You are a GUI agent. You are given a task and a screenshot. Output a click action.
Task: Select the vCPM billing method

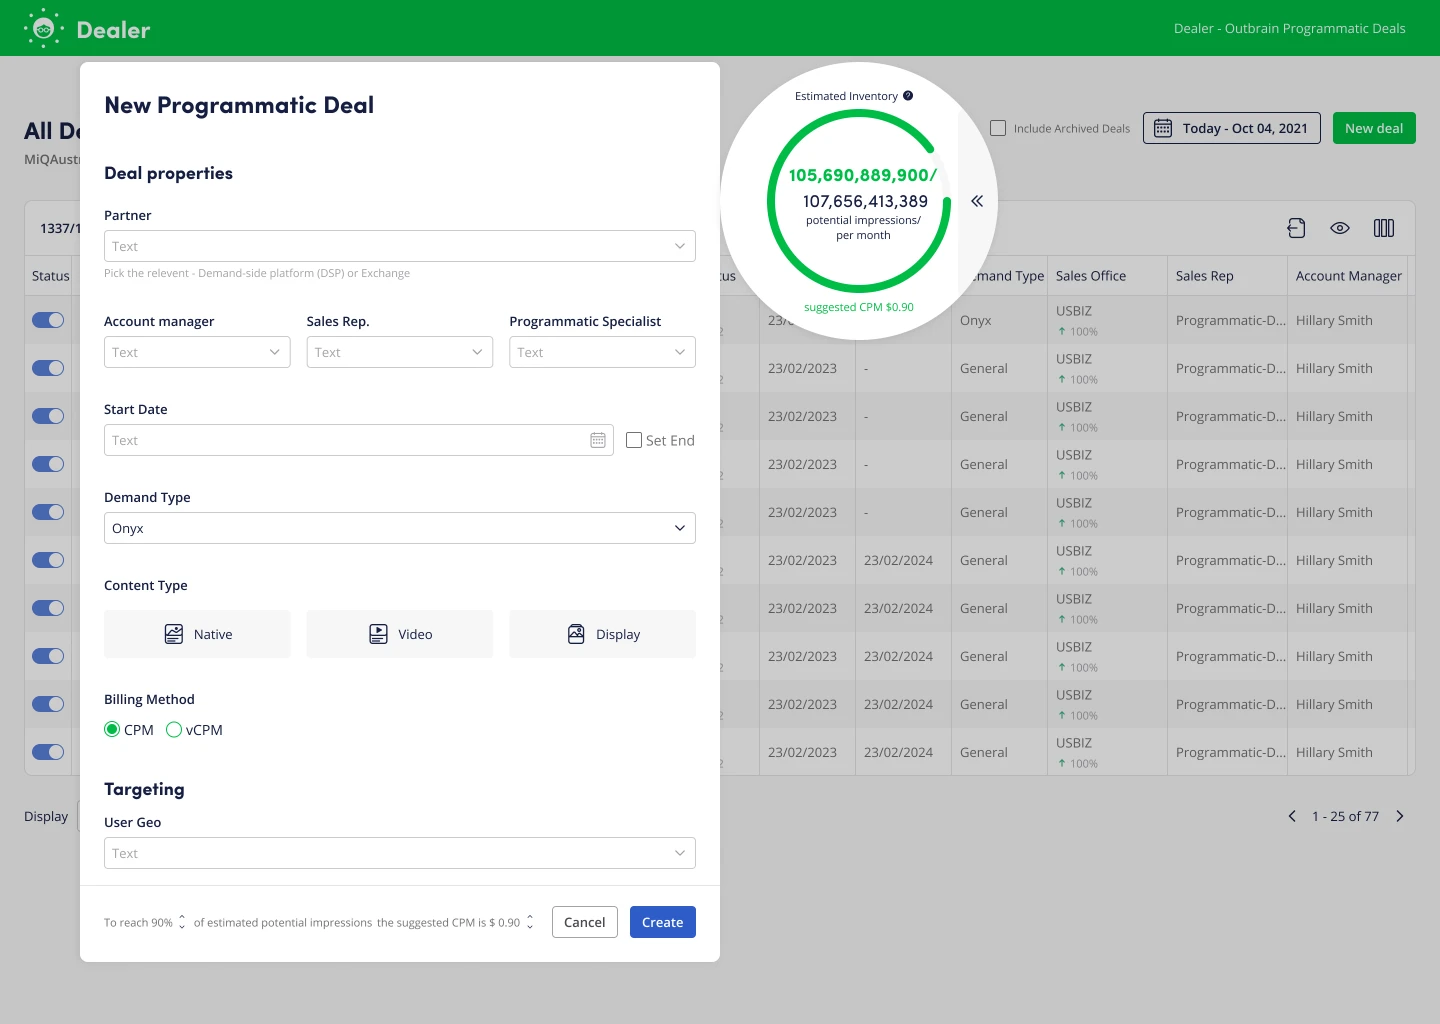tap(174, 730)
